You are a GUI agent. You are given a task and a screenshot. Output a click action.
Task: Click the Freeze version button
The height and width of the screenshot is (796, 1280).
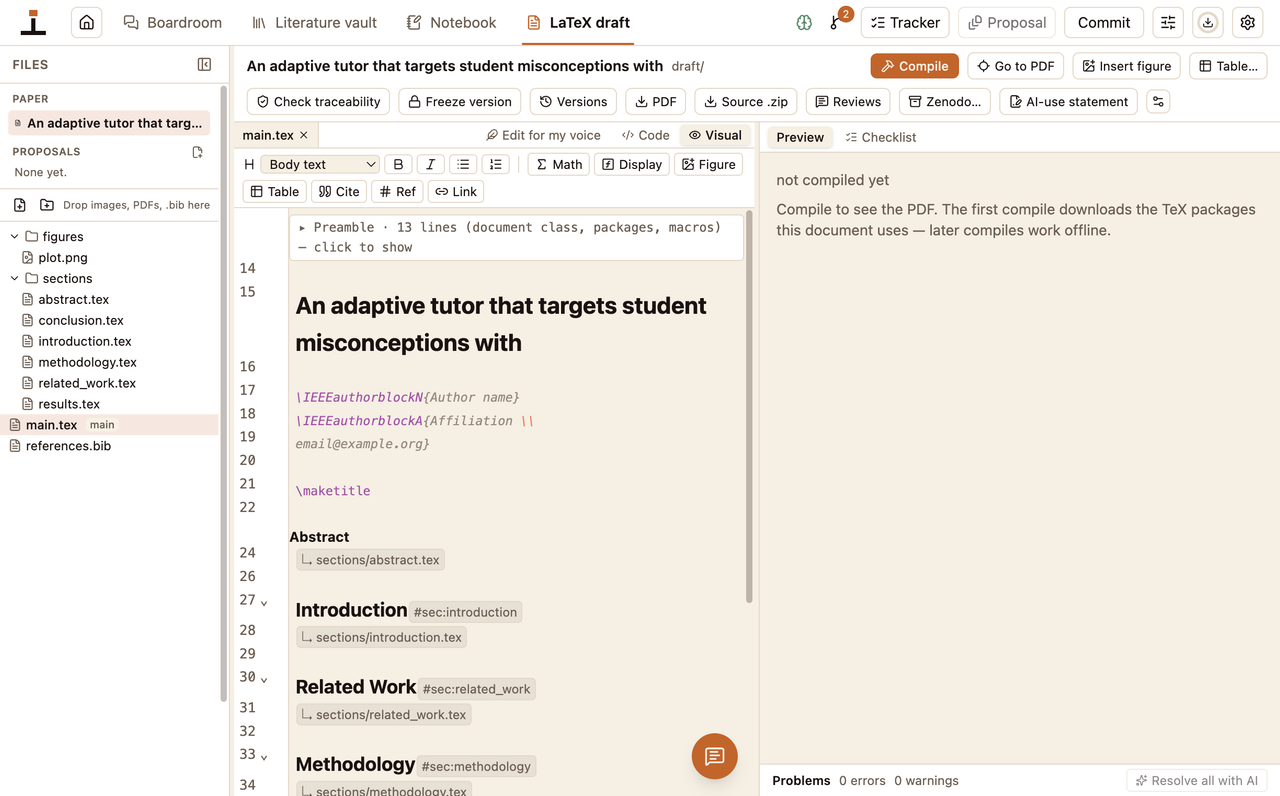[x=459, y=101]
